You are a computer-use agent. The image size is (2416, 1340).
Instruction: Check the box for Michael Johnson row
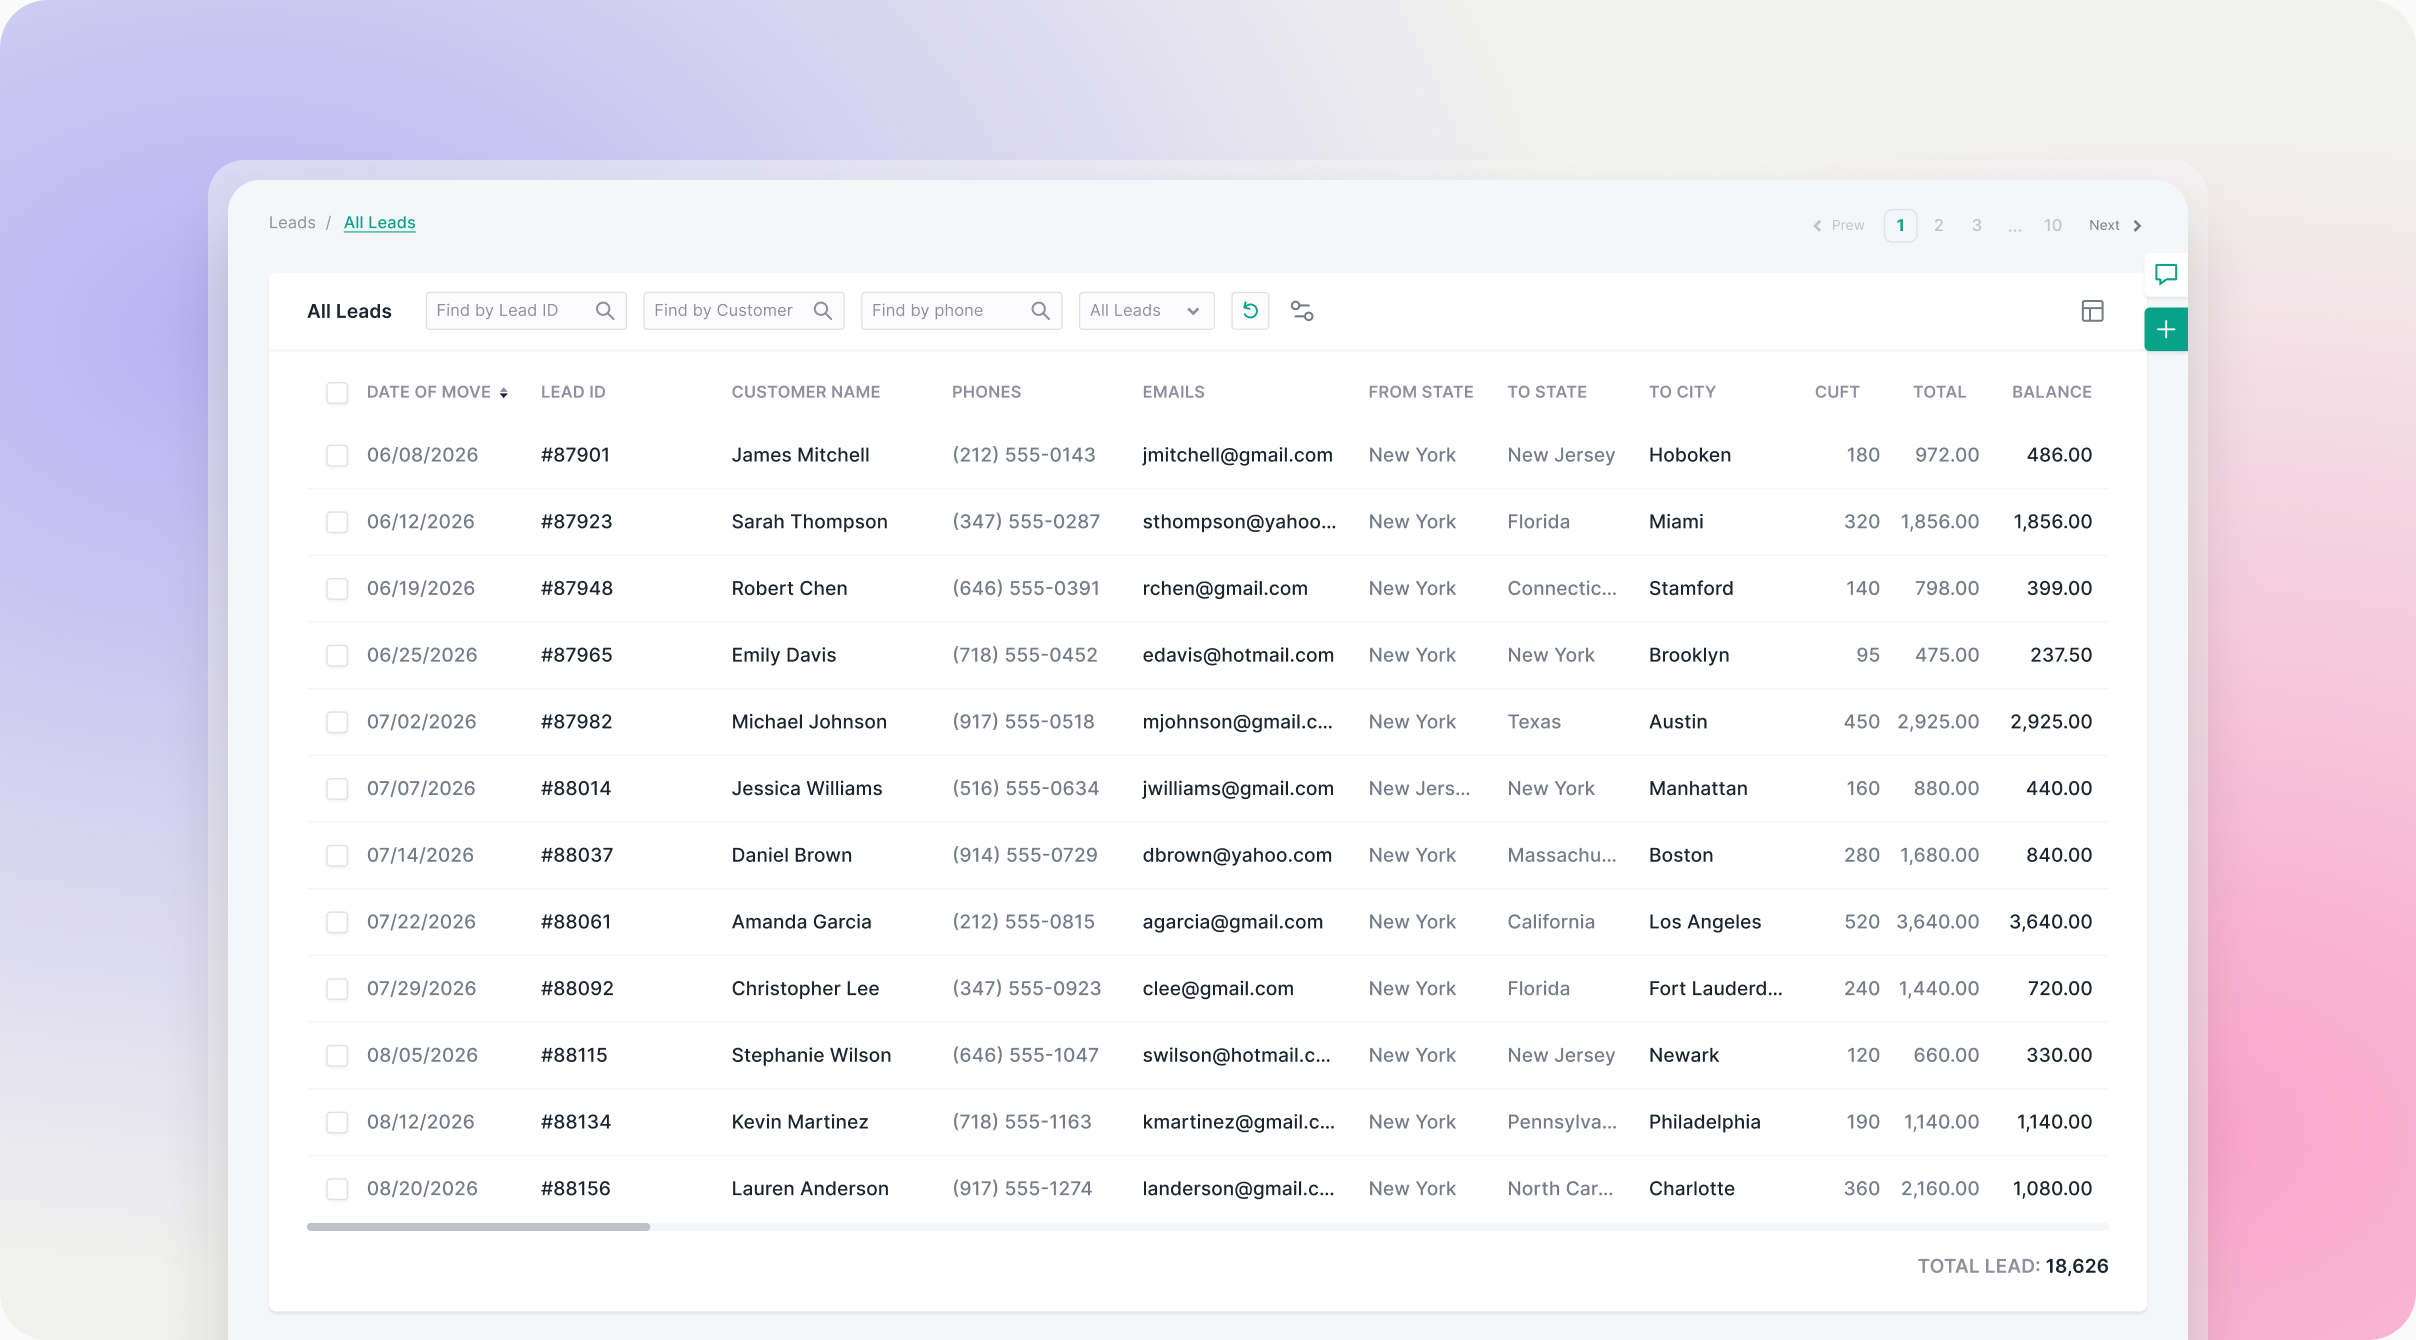pyautogui.click(x=337, y=722)
